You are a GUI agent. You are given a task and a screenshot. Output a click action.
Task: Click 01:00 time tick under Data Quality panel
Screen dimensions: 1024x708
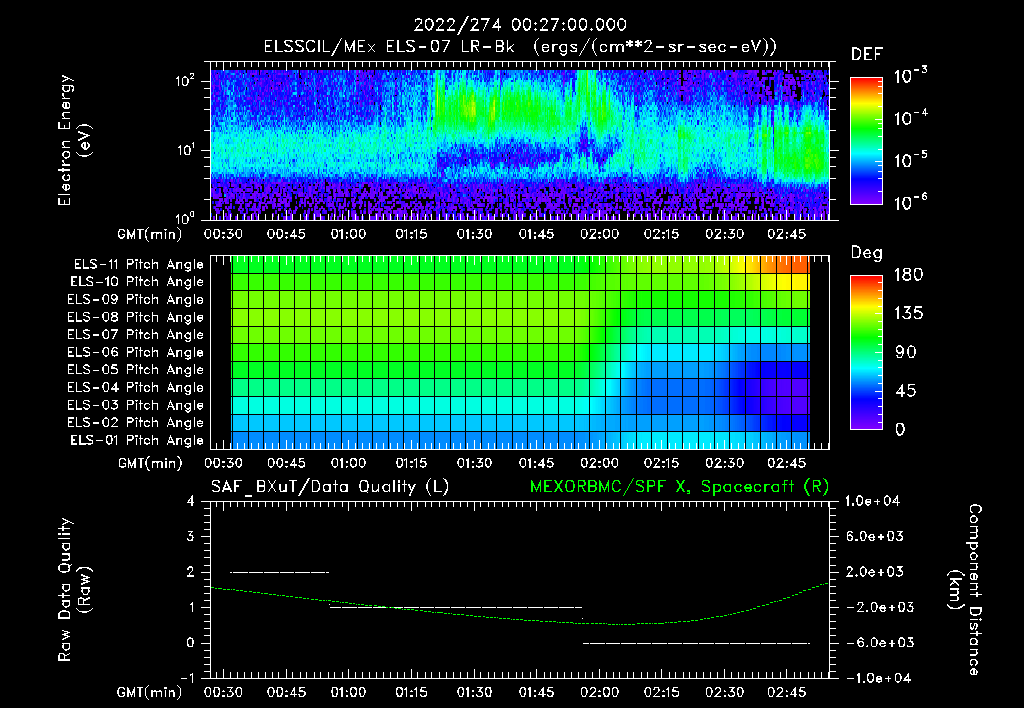[348, 692]
